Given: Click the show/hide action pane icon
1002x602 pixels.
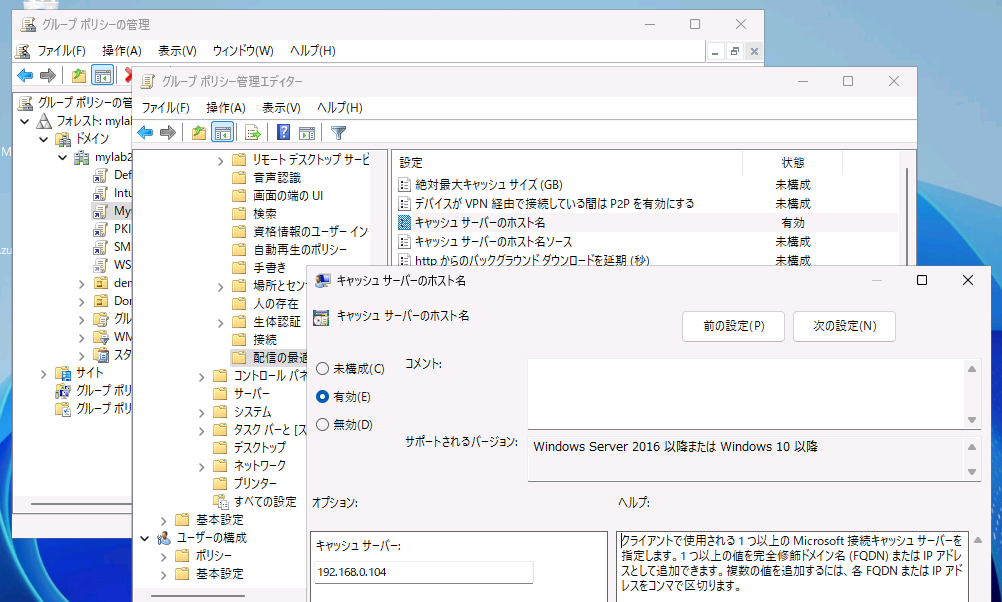Looking at the screenshot, I should pyautogui.click(x=307, y=131).
